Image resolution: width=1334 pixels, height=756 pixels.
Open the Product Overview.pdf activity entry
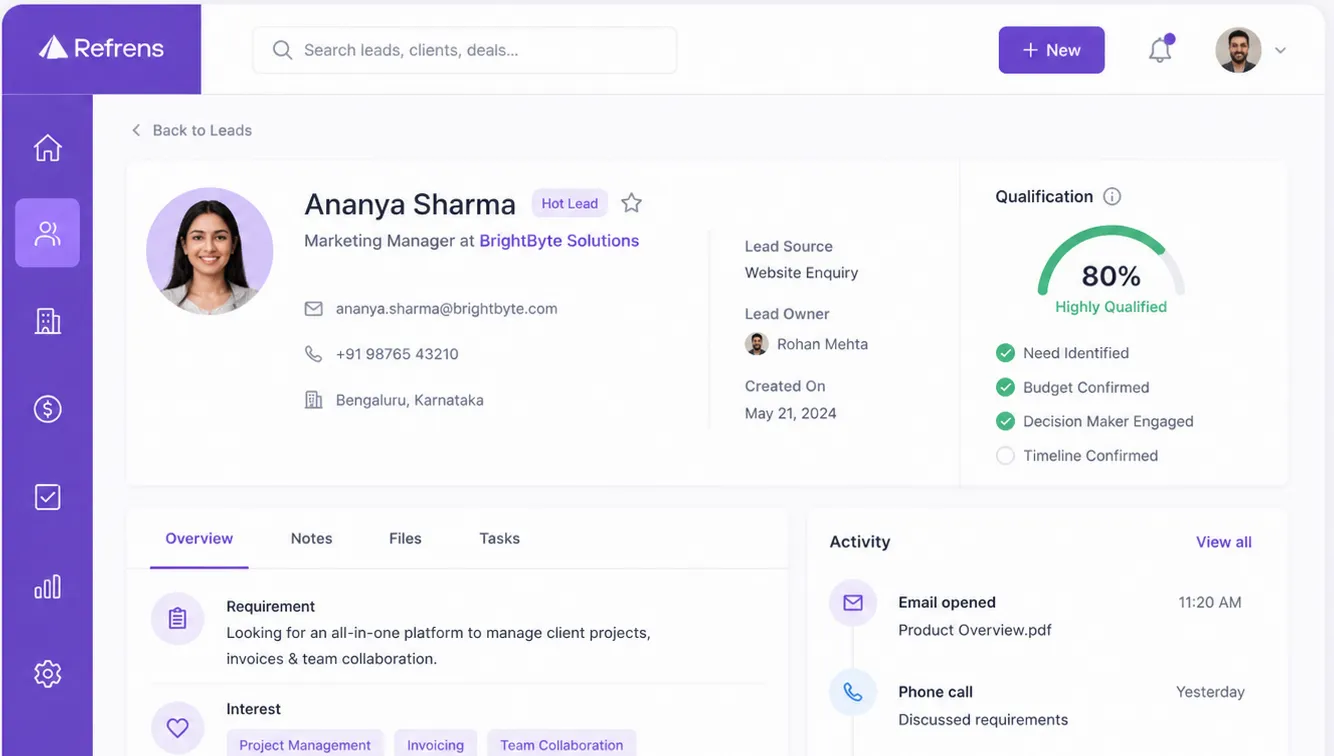(975, 630)
